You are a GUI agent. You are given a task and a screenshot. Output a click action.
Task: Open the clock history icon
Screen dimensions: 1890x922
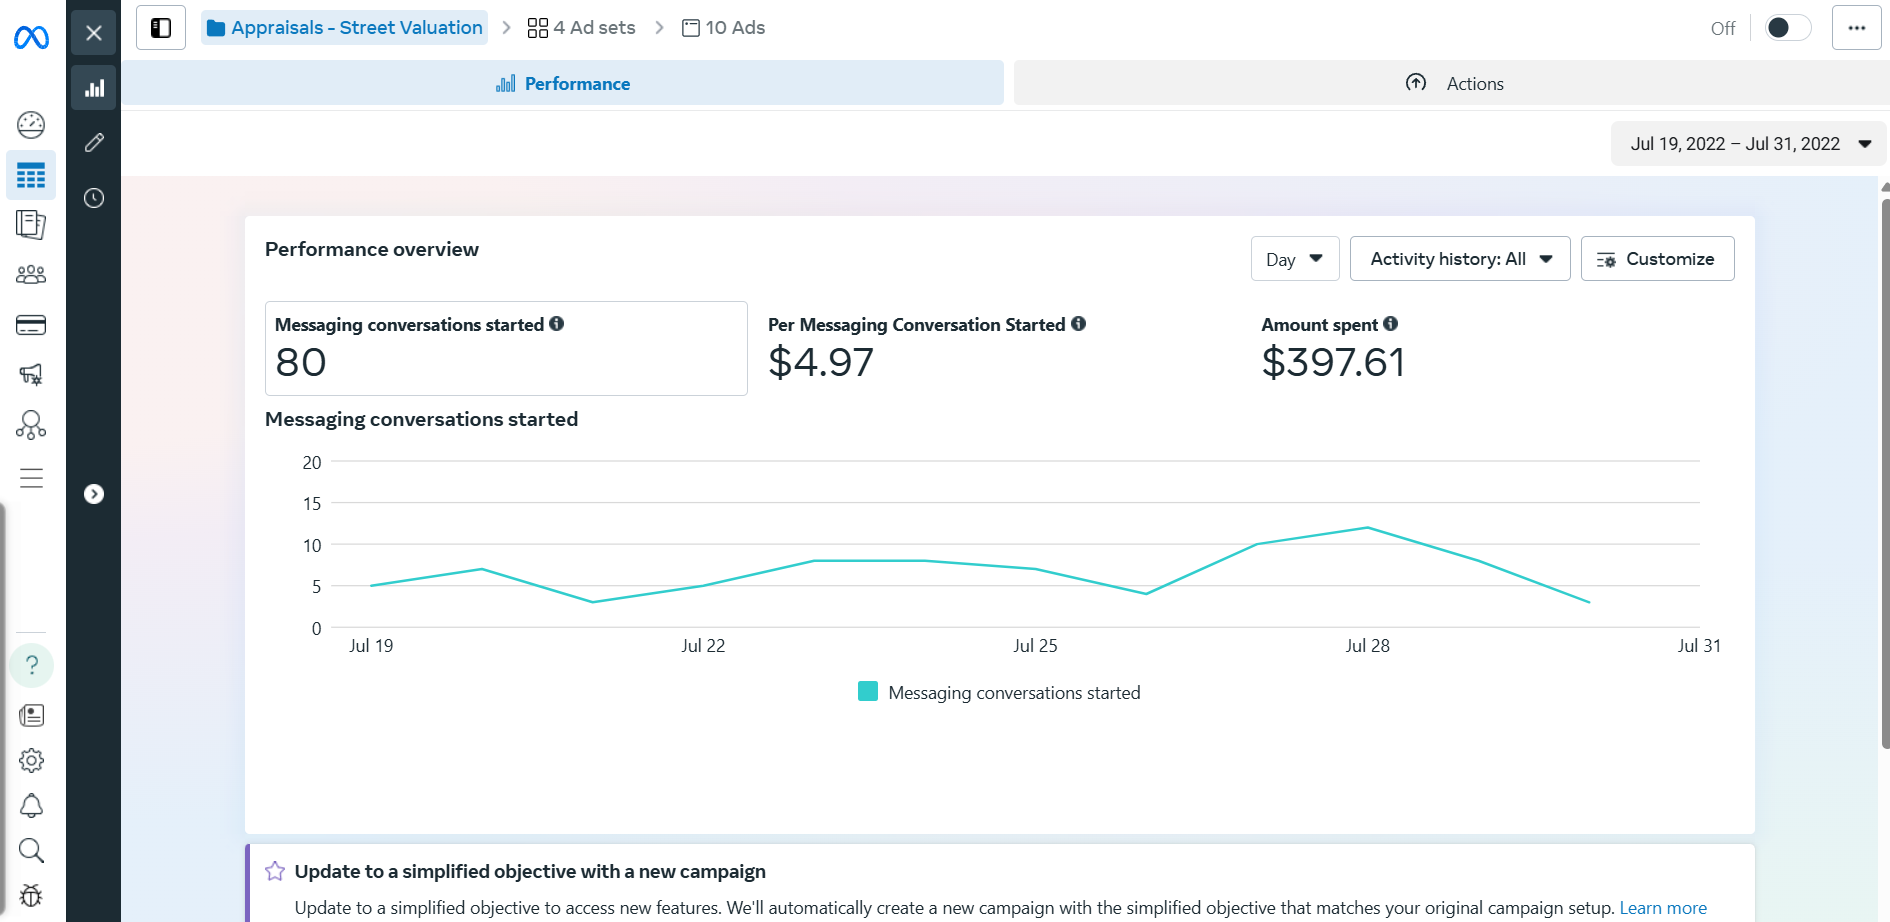[94, 198]
